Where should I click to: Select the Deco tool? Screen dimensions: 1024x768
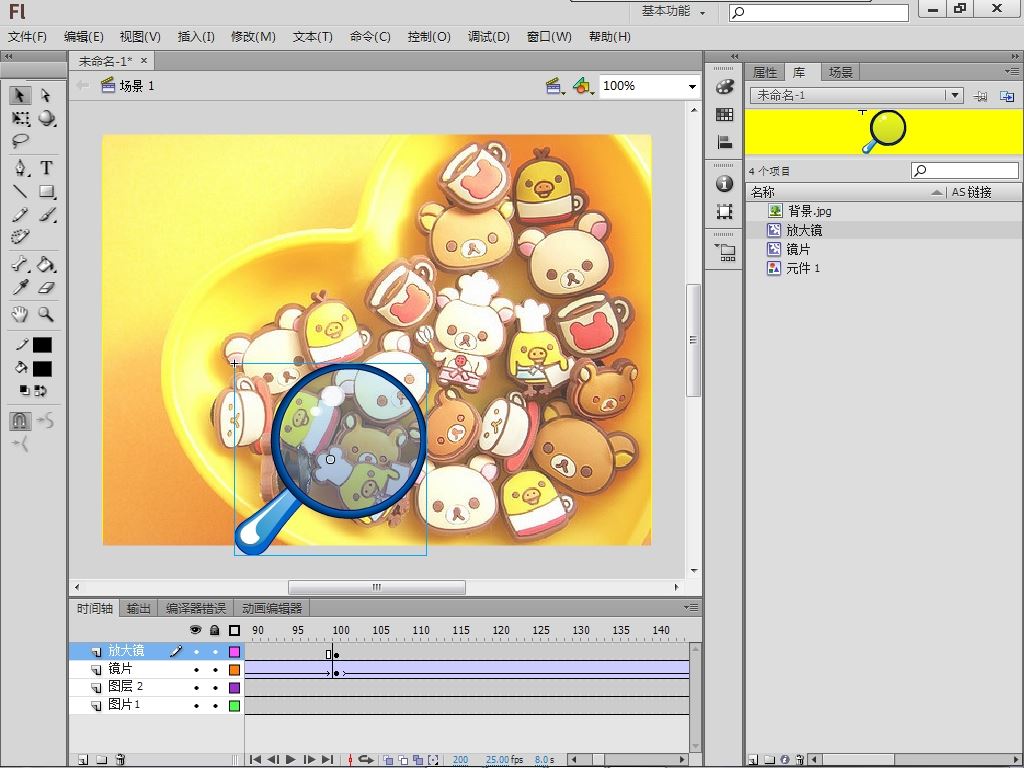tap(20, 236)
